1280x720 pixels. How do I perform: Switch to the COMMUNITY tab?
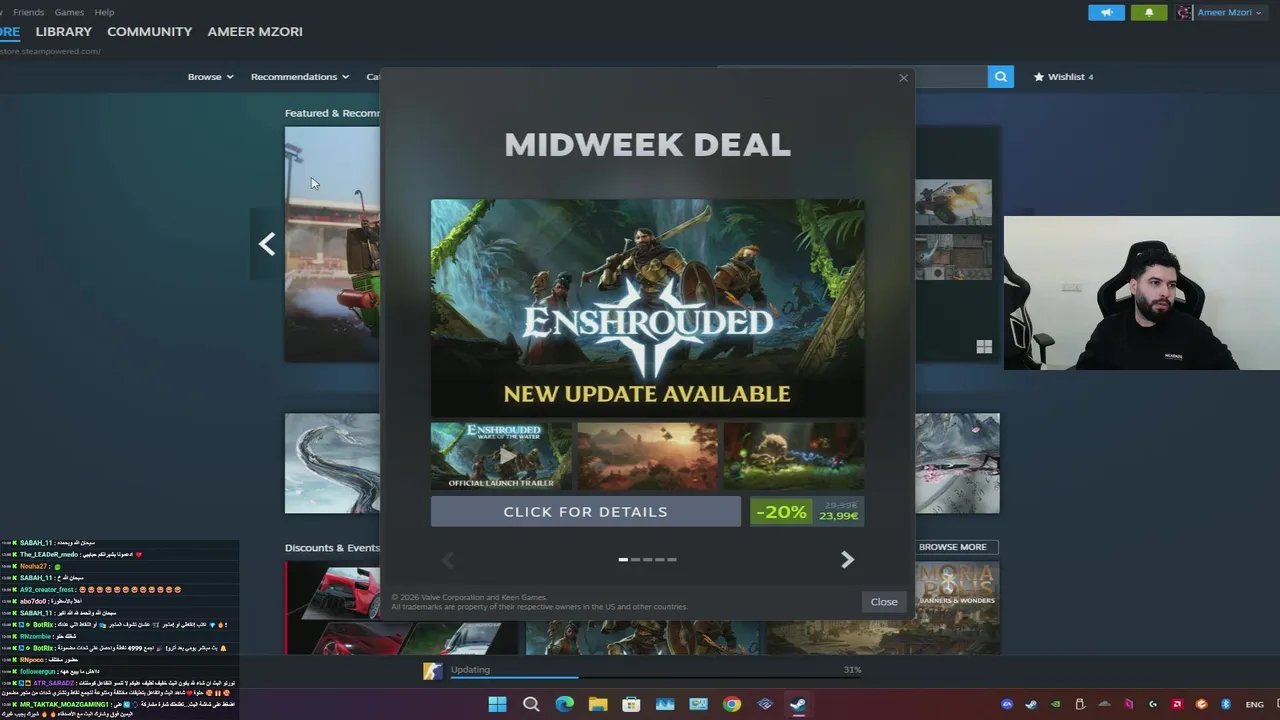point(149,32)
